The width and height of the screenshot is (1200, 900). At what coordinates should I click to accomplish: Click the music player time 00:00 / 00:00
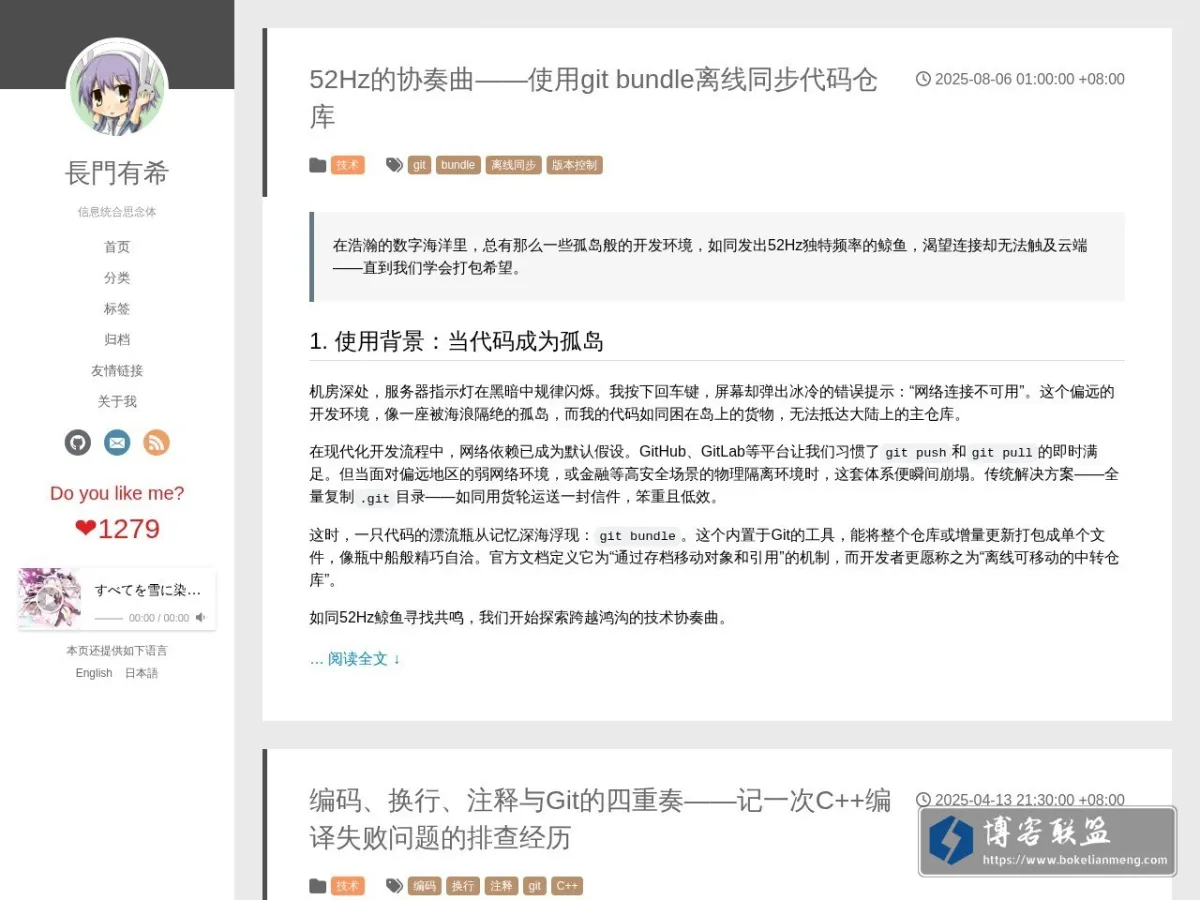pos(159,618)
